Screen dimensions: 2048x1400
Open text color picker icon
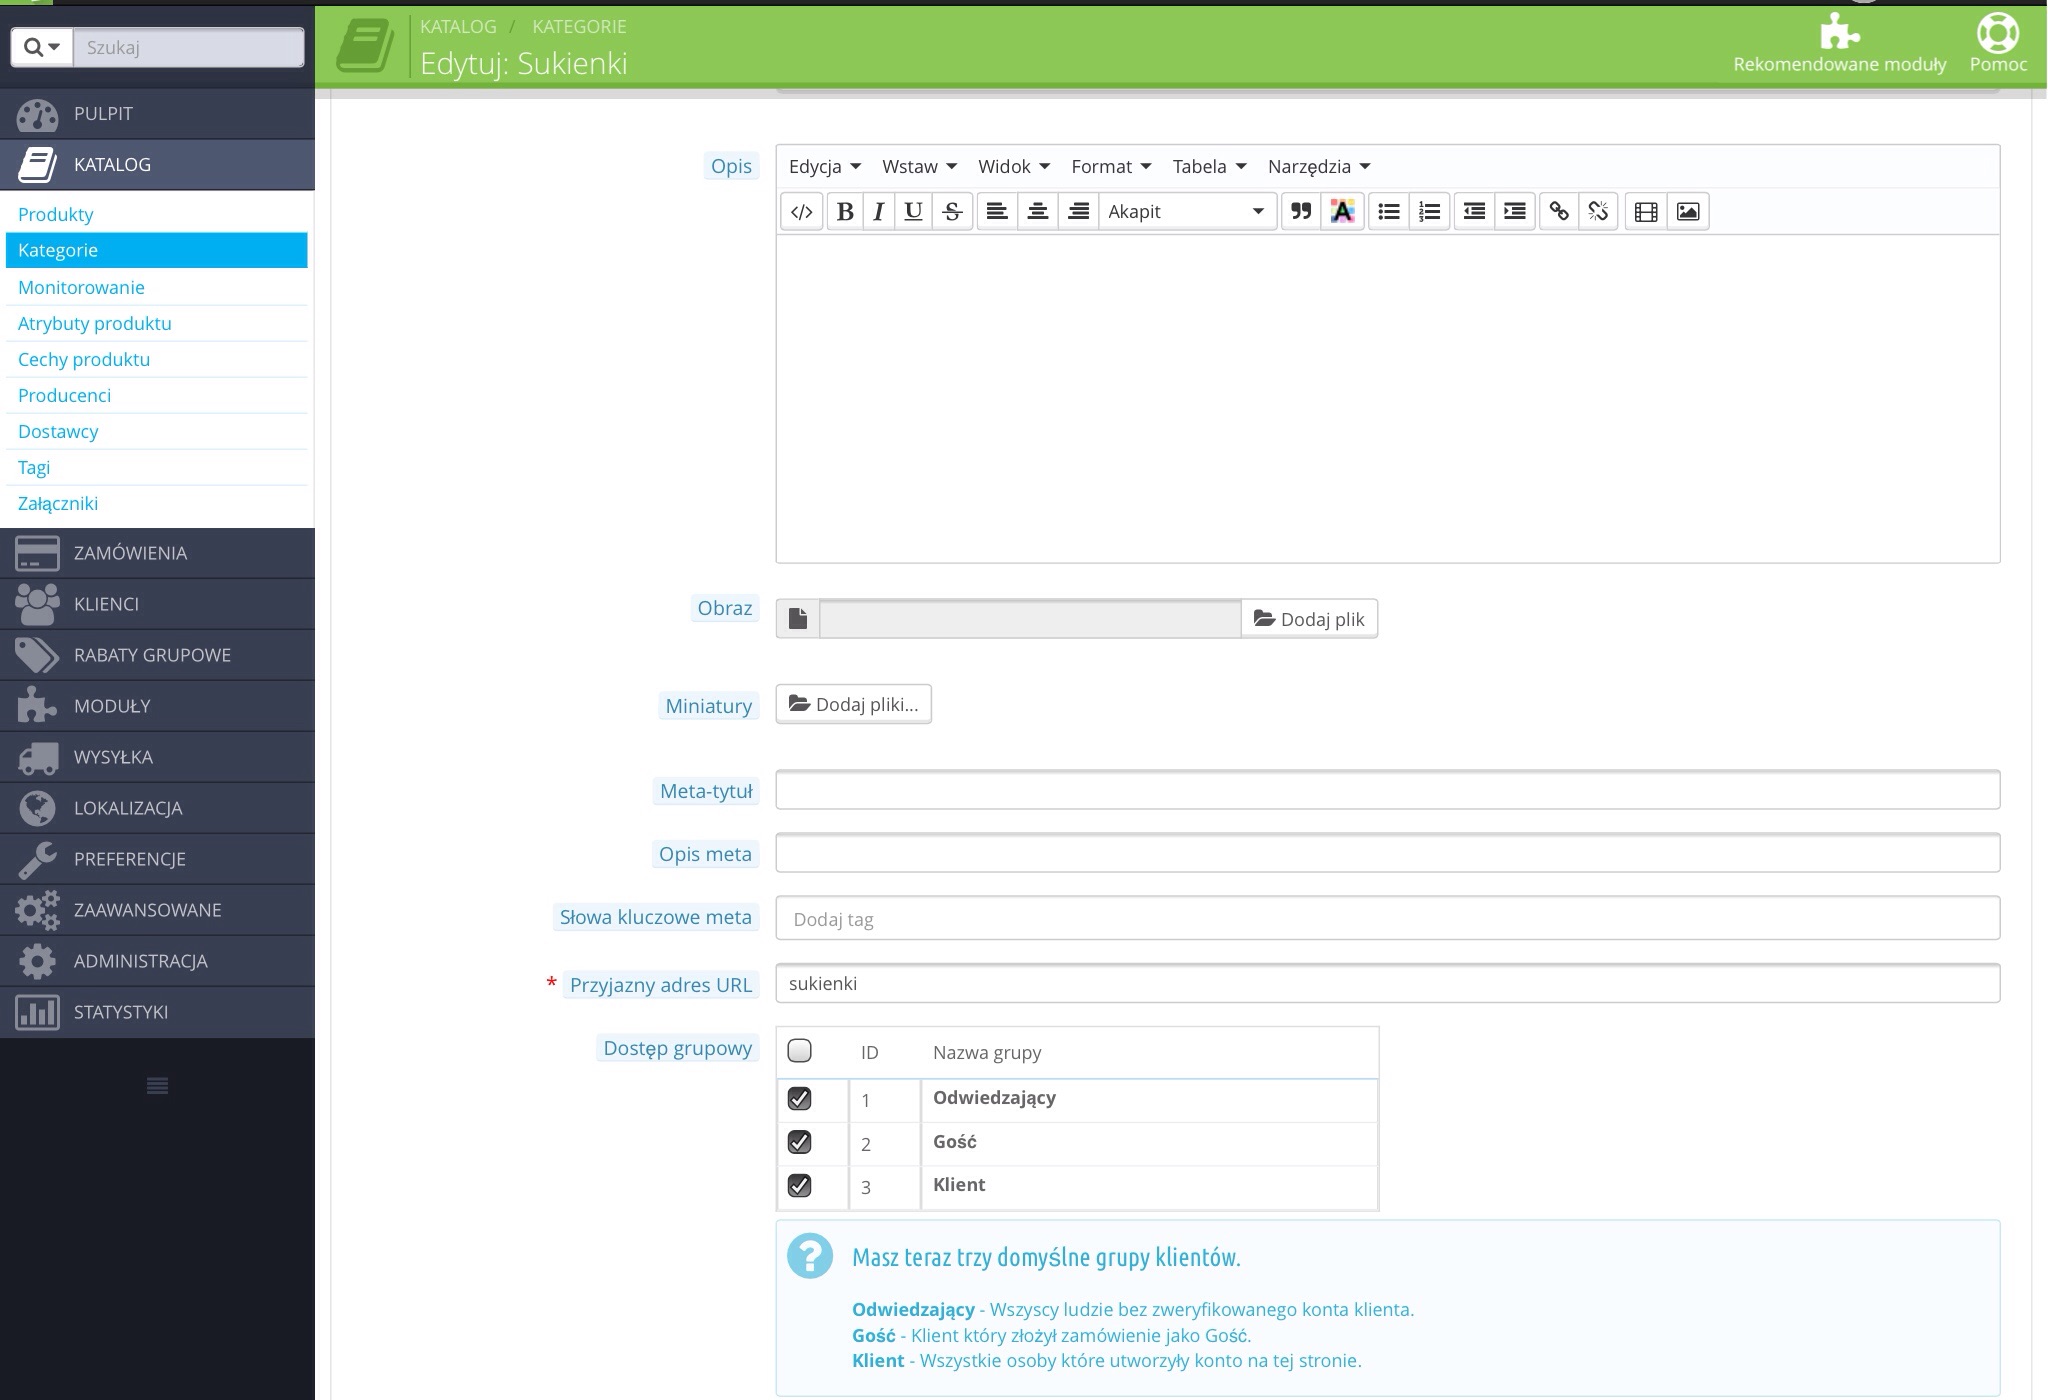(1342, 211)
